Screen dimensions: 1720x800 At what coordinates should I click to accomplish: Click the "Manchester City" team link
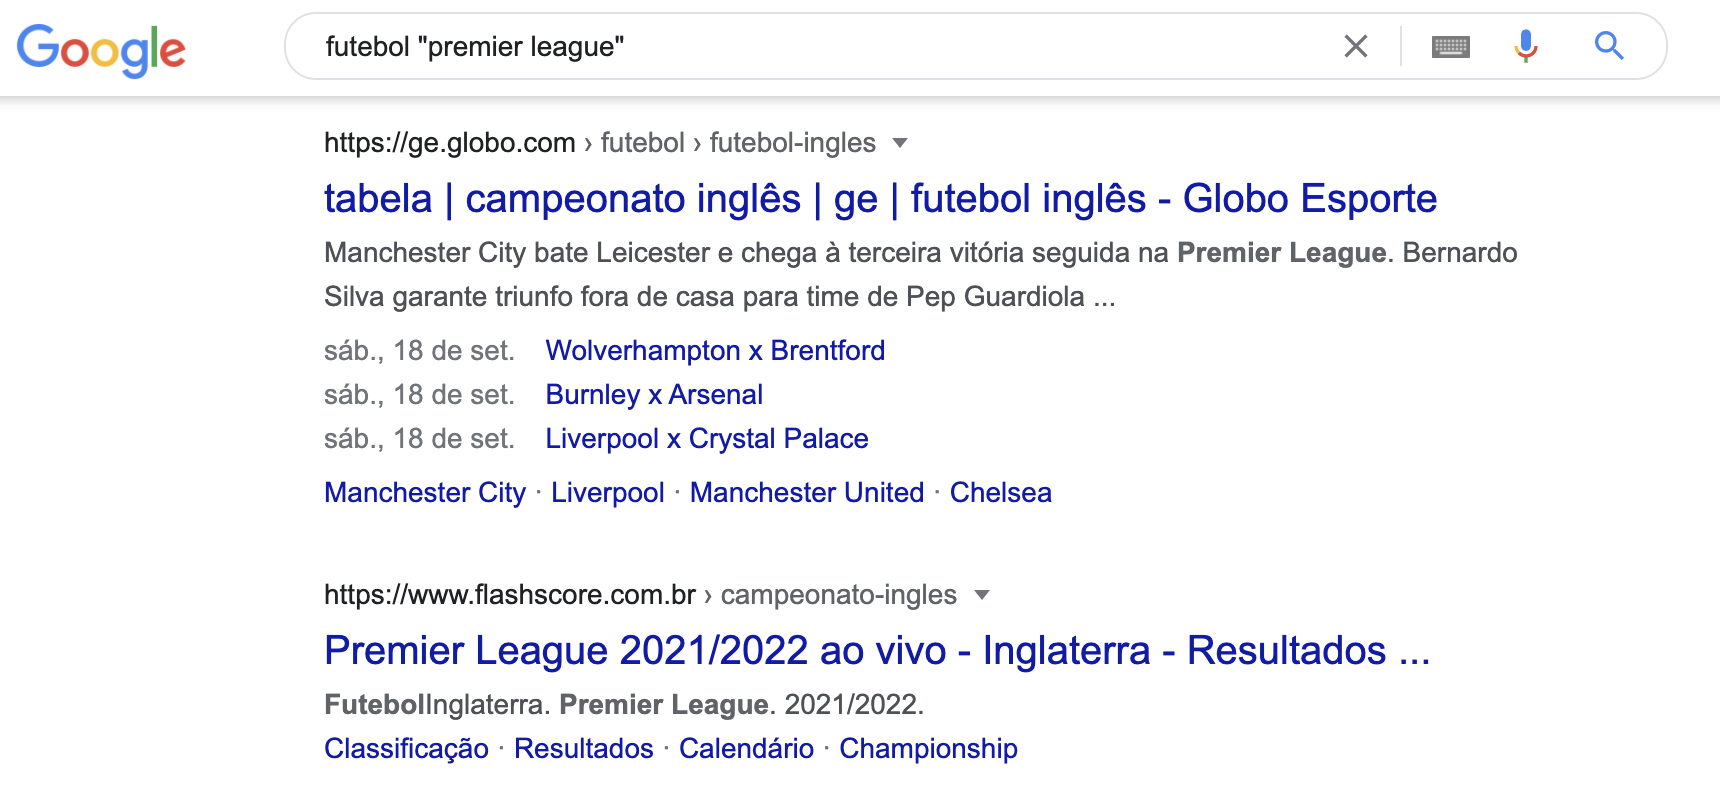click(x=424, y=492)
